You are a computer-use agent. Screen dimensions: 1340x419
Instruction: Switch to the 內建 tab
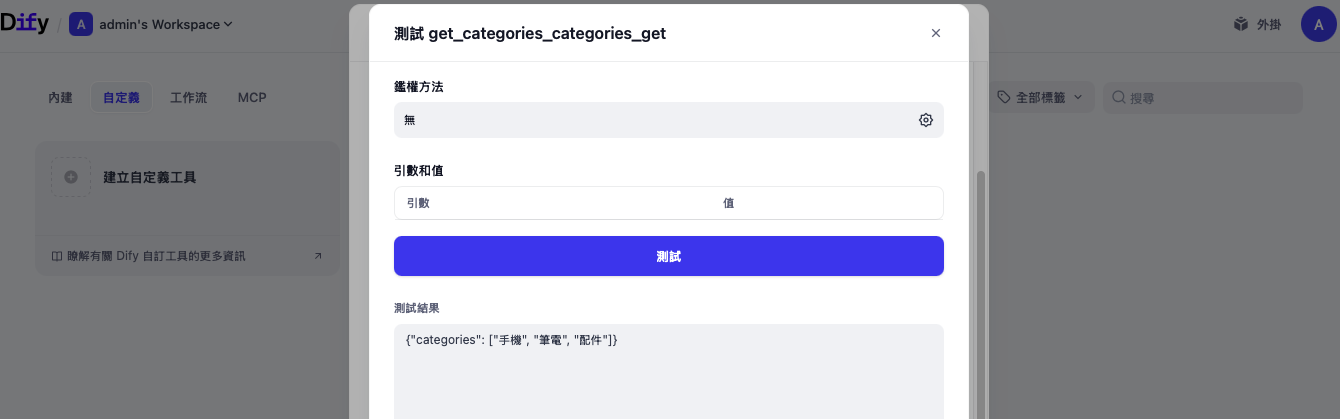[61, 98]
